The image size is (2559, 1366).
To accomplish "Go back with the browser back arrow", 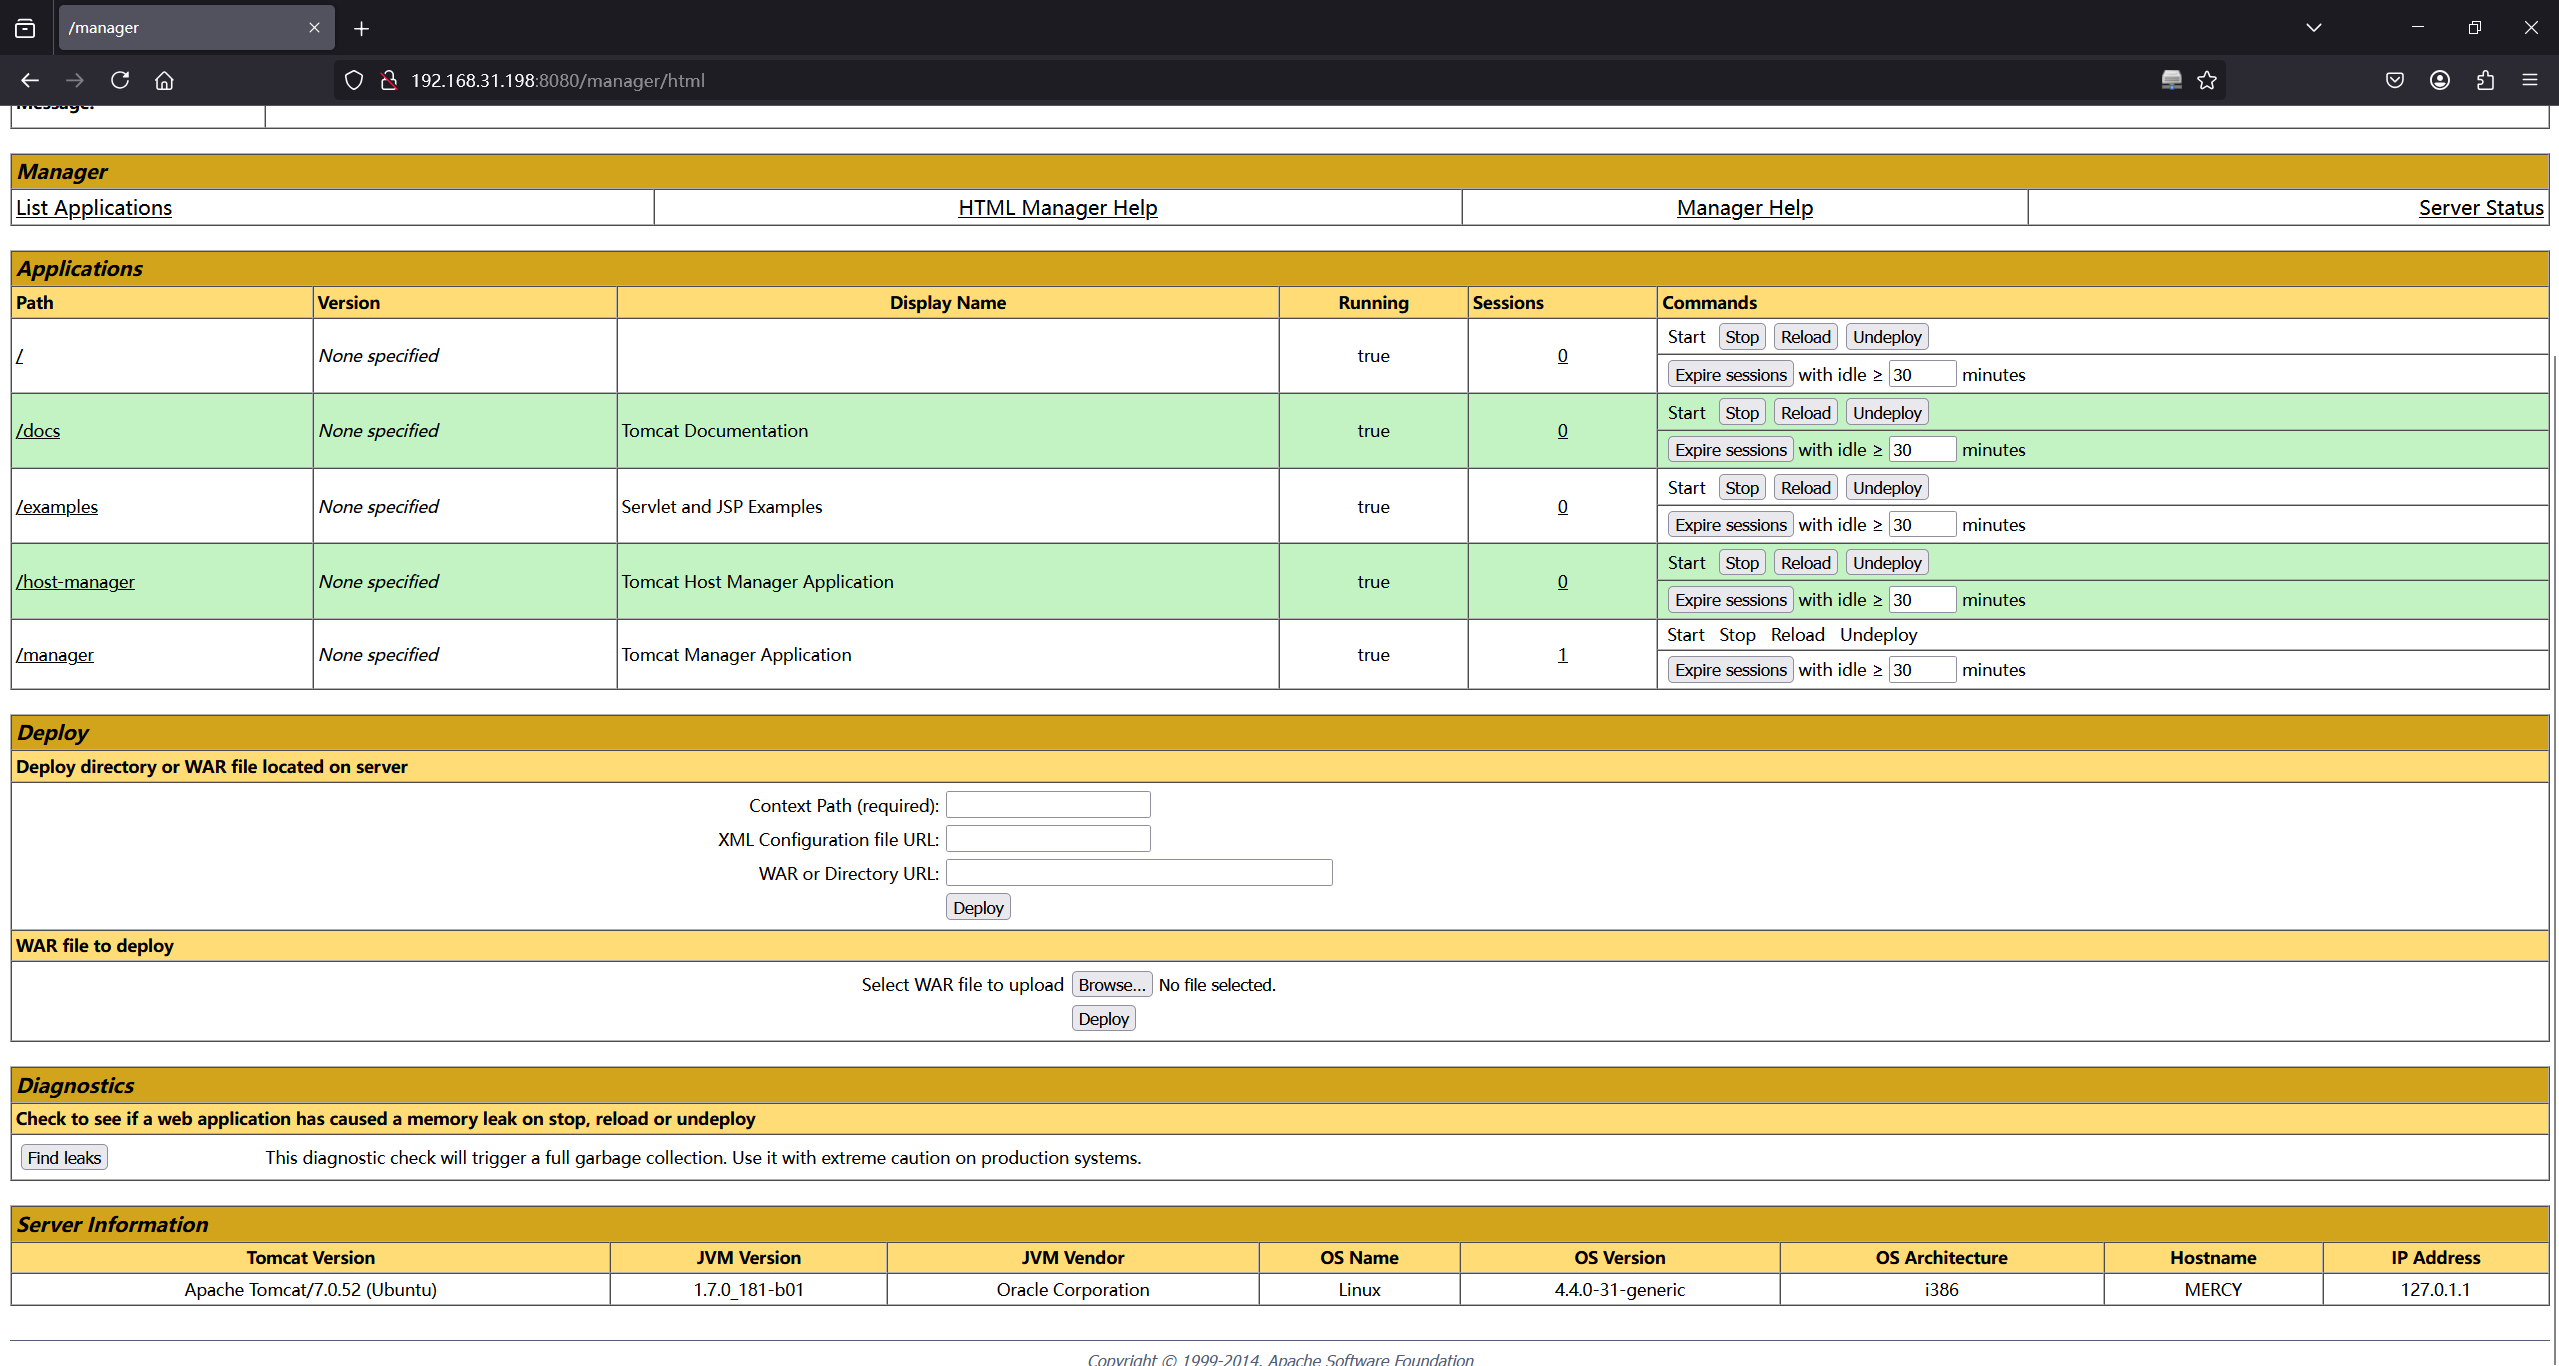I will point(30,80).
